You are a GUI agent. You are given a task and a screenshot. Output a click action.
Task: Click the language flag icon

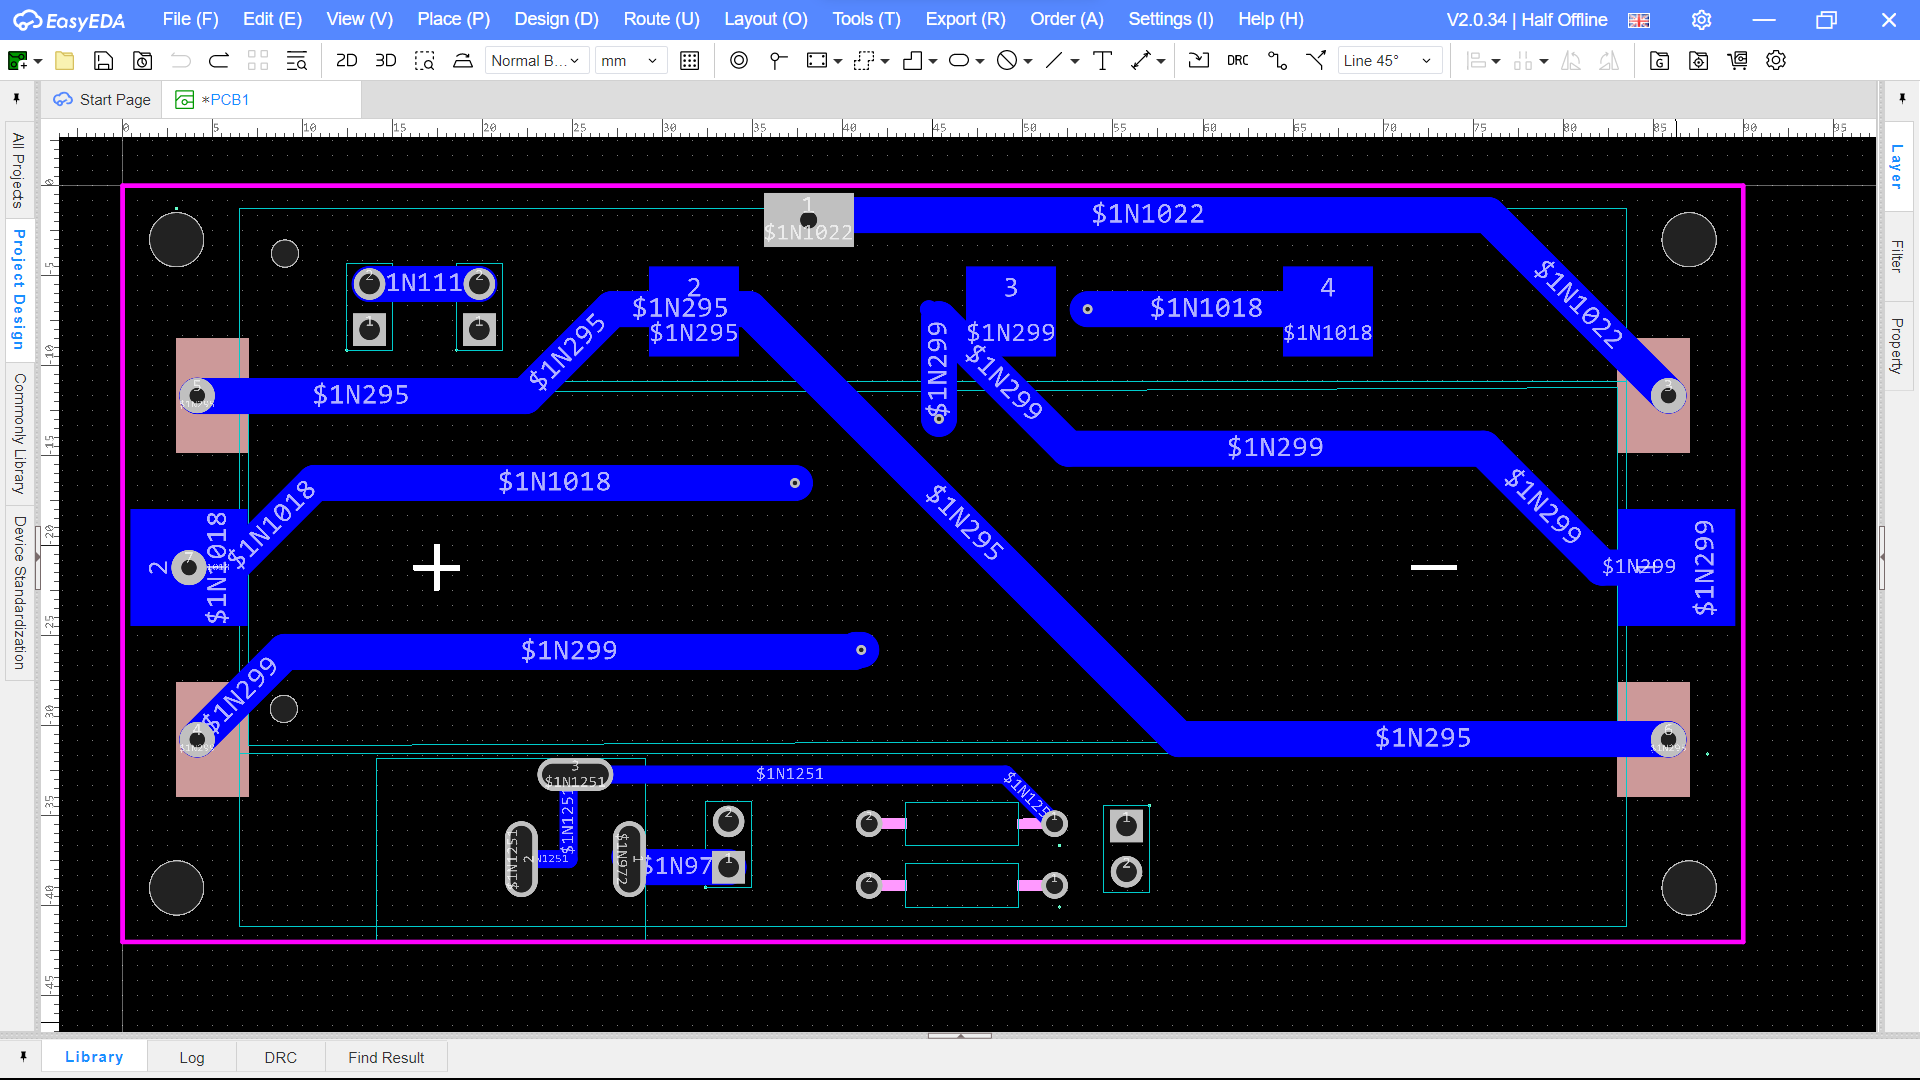[x=1639, y=20]
